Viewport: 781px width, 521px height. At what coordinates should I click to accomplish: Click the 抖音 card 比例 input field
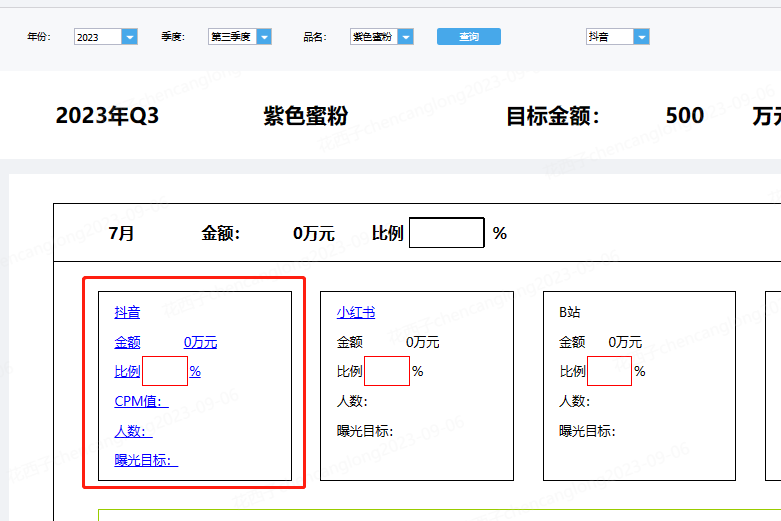pyautogui.click(x=165, y=371)
